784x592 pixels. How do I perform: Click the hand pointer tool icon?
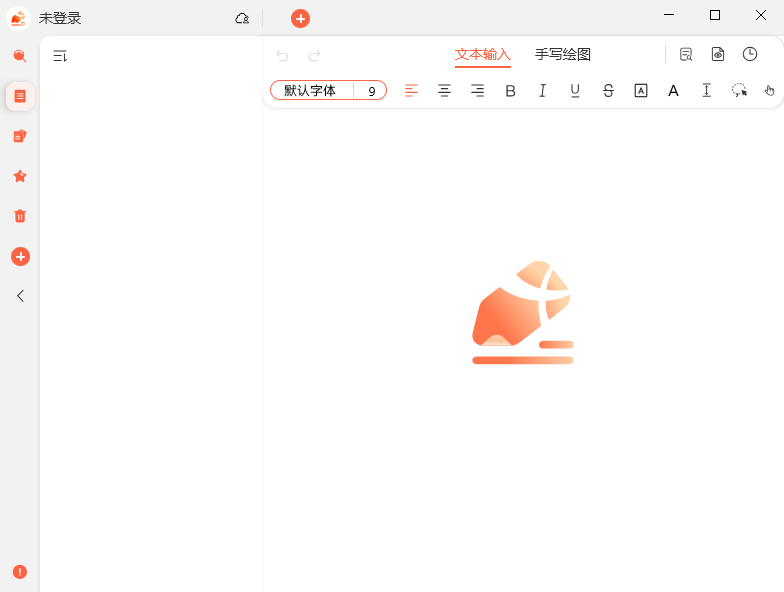pos(770,90)
